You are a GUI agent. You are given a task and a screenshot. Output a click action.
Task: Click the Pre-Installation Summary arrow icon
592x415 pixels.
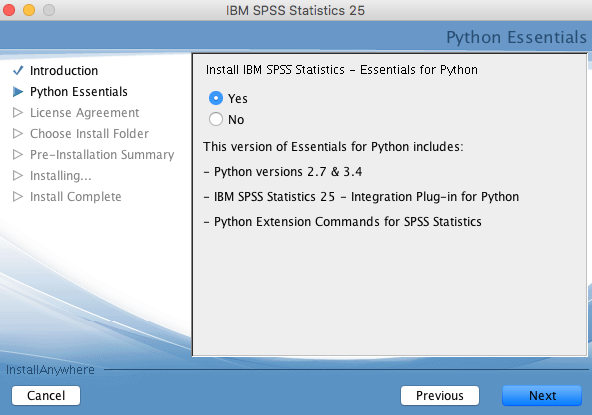[x=18, y=154]
